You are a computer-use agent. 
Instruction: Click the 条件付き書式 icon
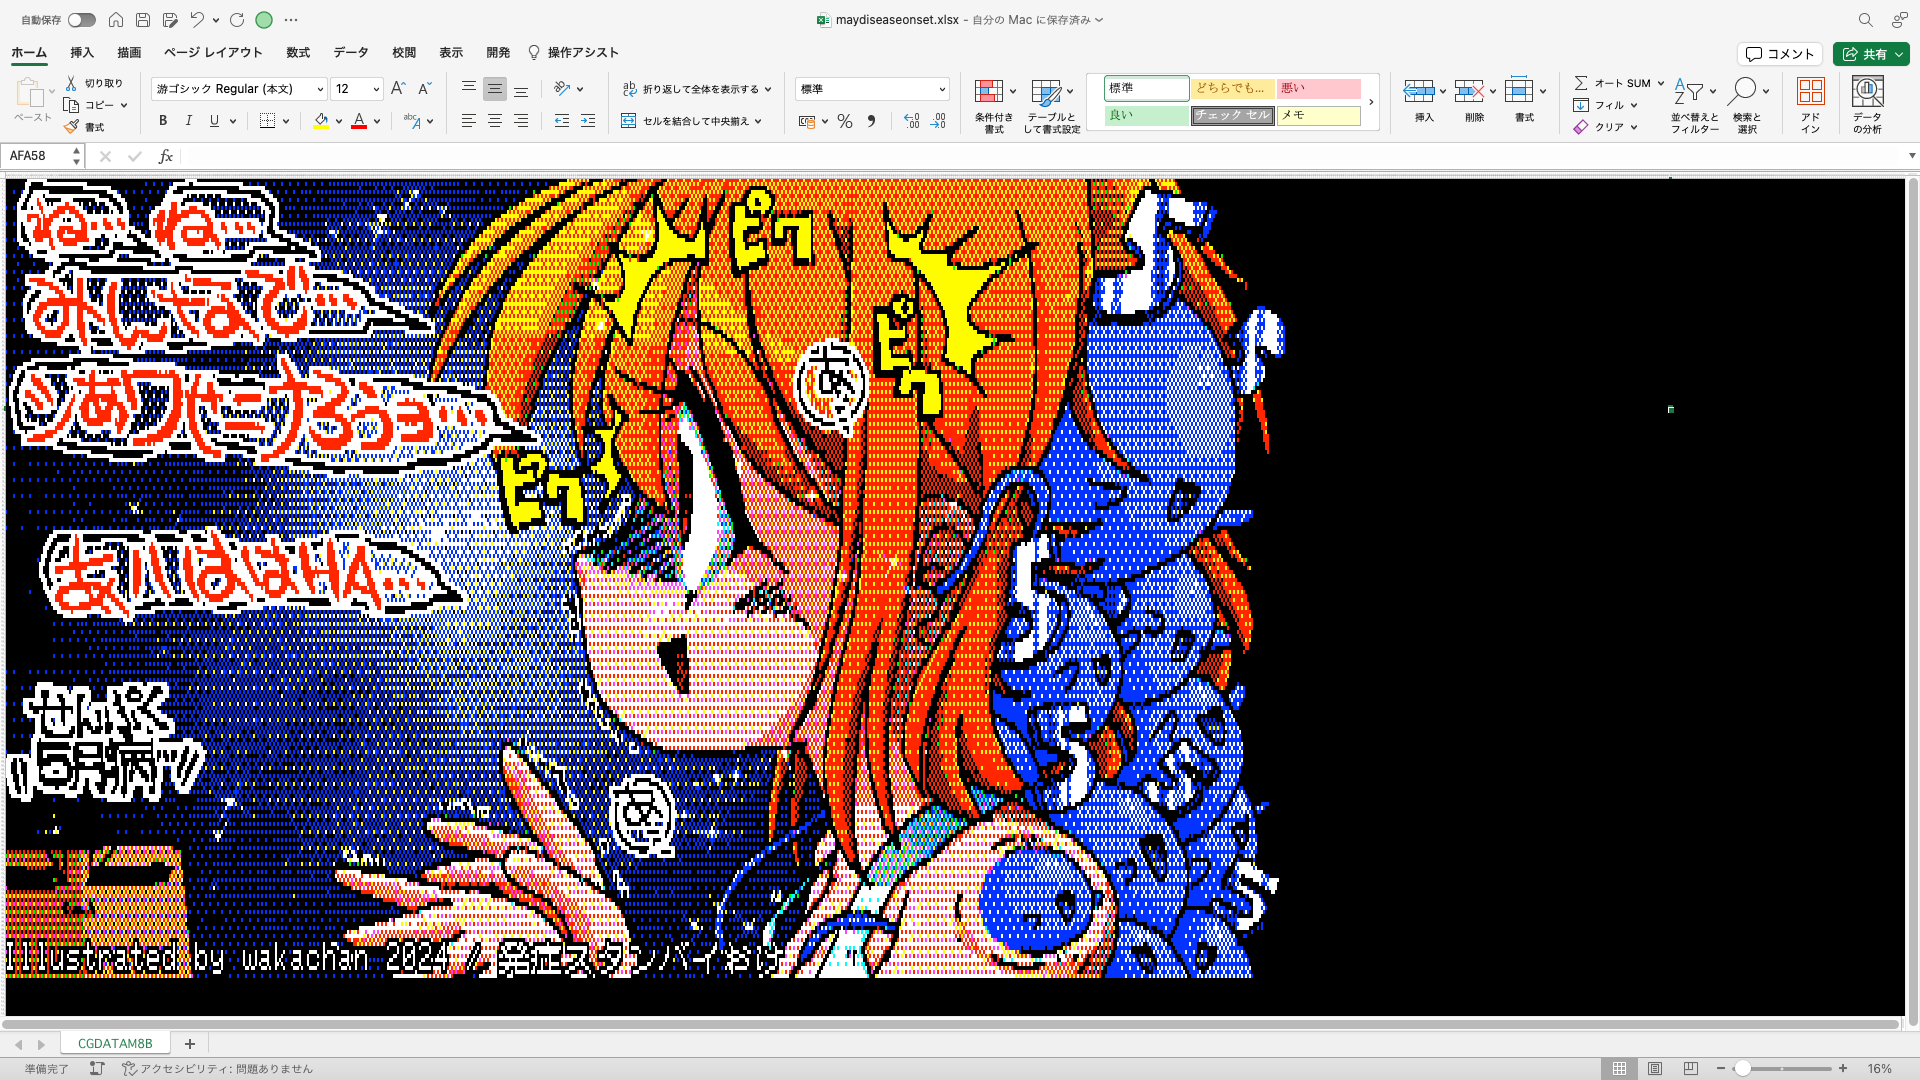click(x=989, y=92)
